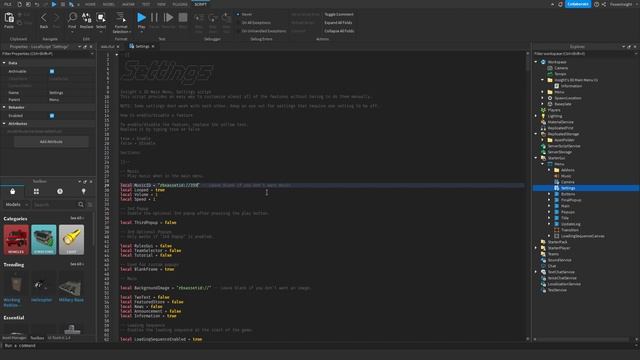Click the Toolbox search magnifier icon
Screen dimensions: 640x360
[x=81, y=204]
